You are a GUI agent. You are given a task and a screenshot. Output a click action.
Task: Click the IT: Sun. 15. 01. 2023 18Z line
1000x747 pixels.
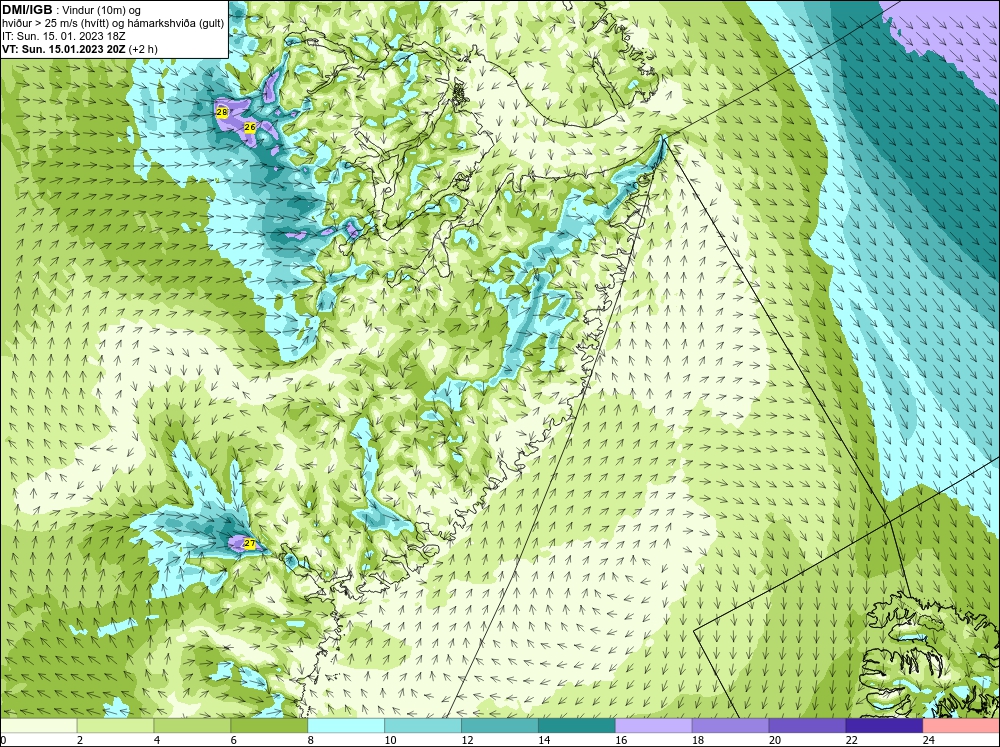[64, 36]
